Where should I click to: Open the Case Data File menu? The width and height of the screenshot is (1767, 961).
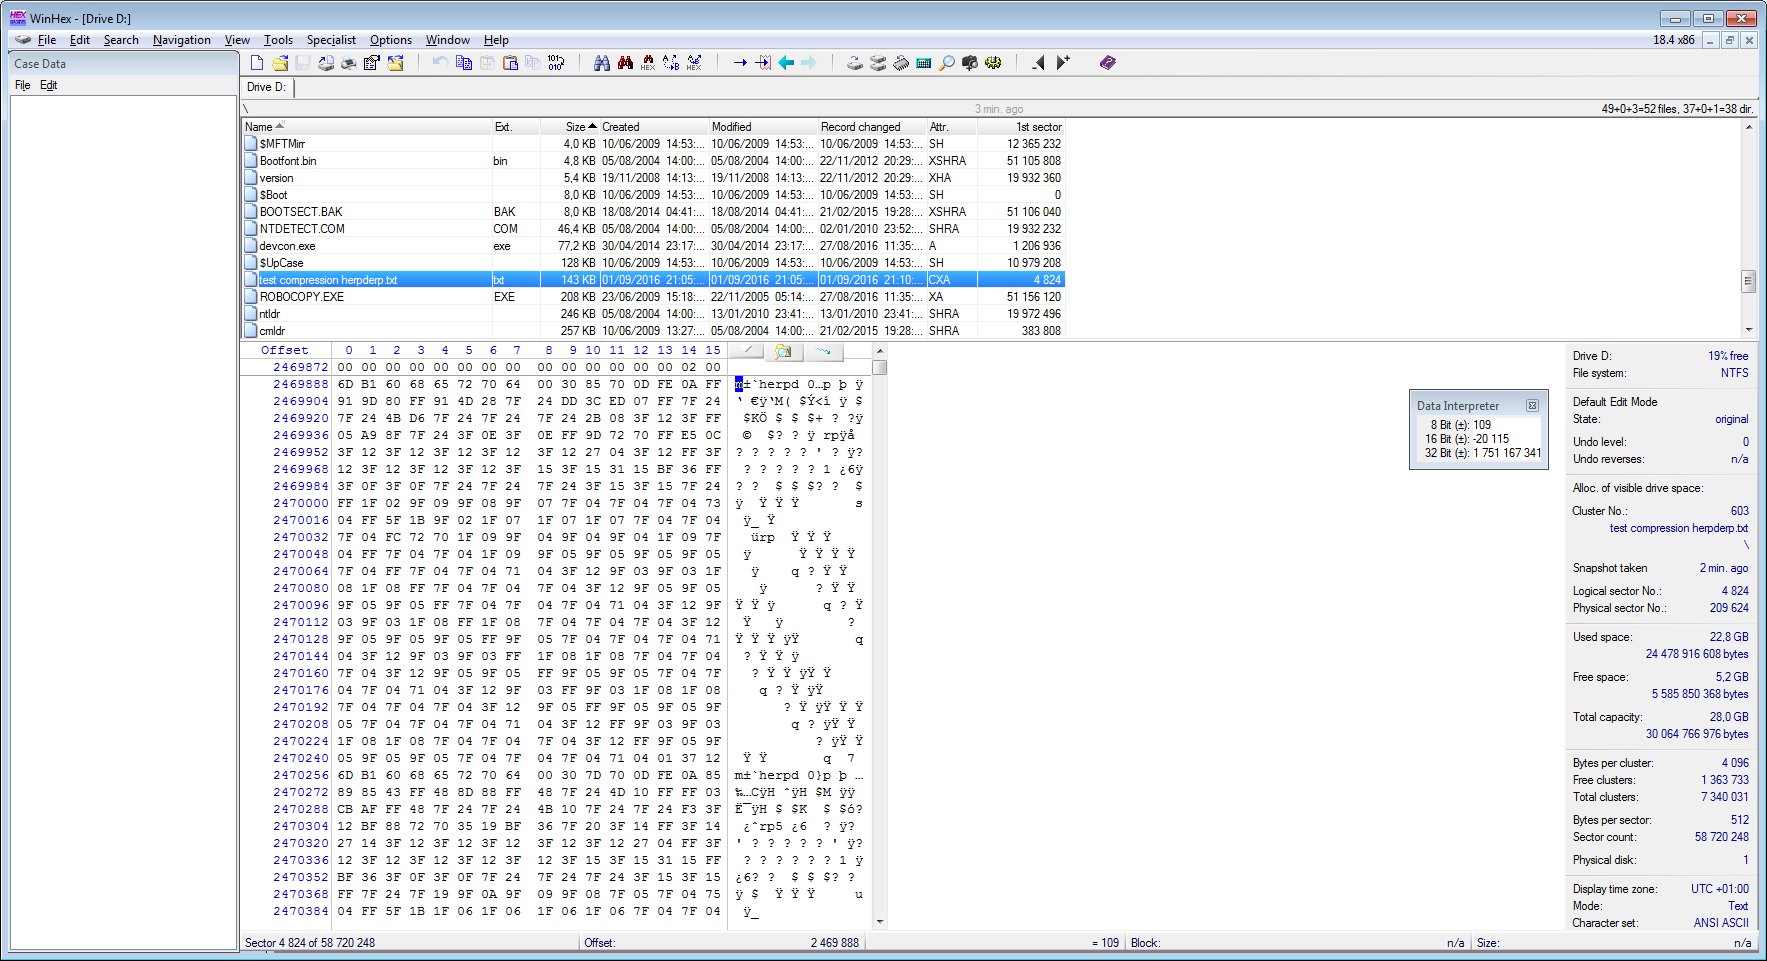[23, 85]
